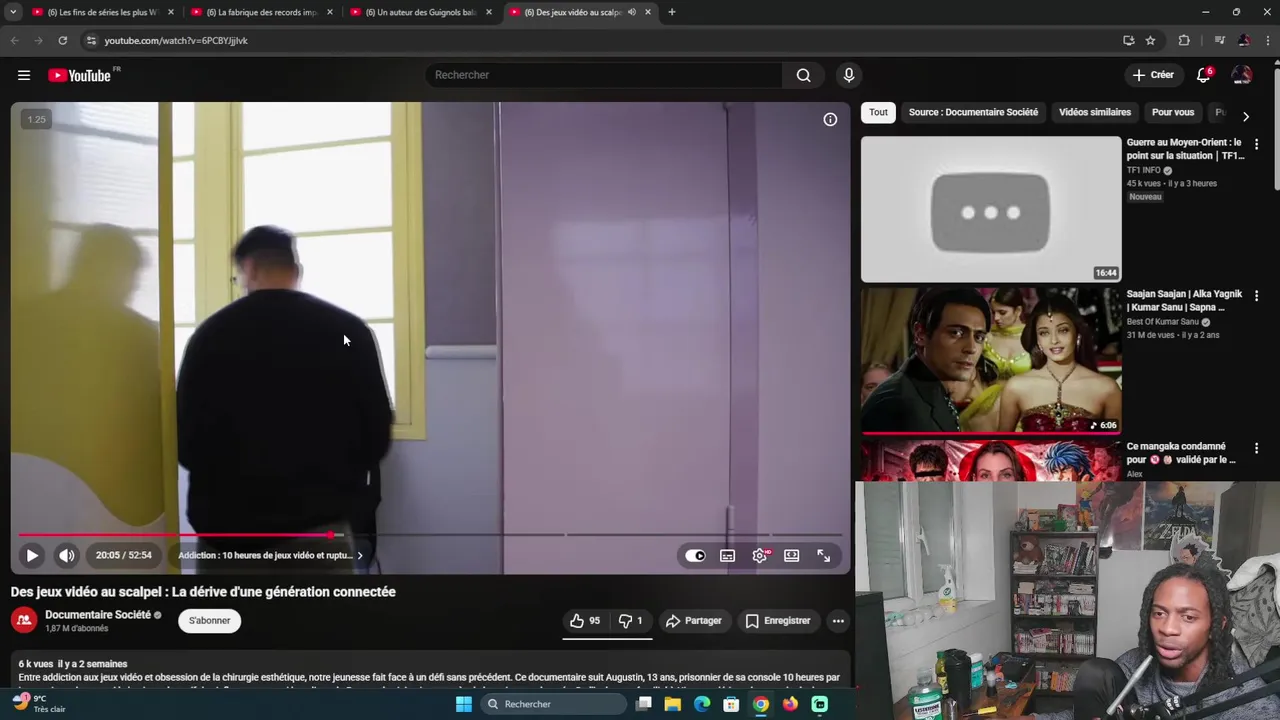Seek on the red video progress bar
Image resolution: width=1280 pixels, height=720 pixels.
(x=430, y=535)
